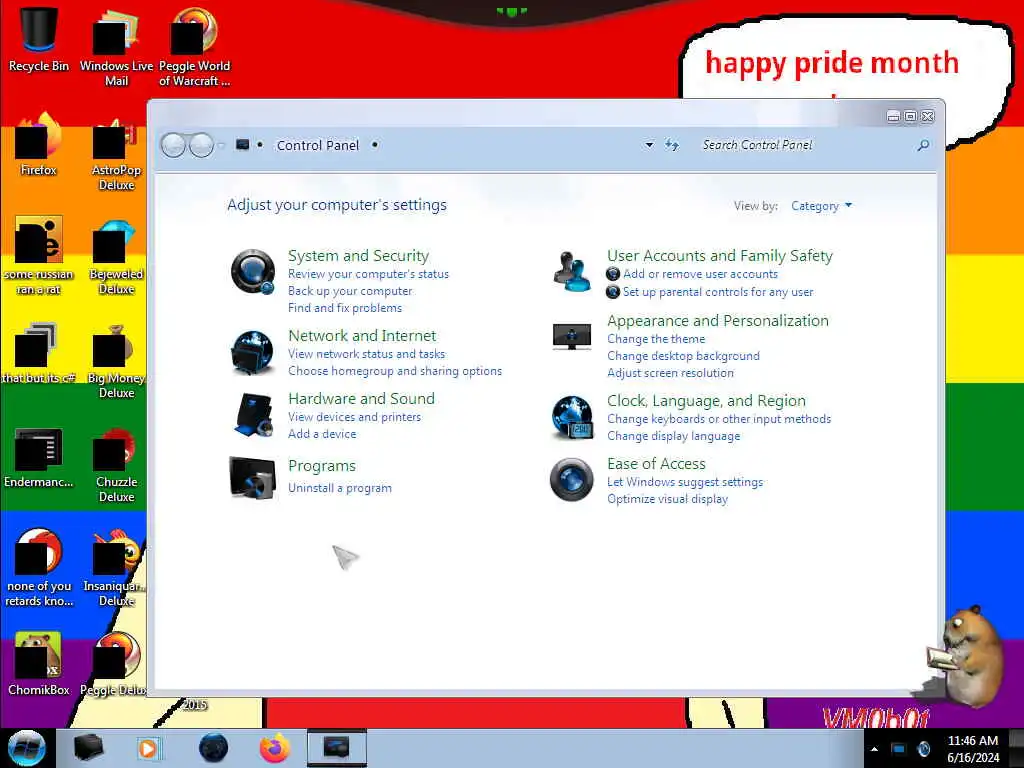Viewport: 1024px width, 768px height.
Task: Click Find and fix problems link
Action: click(x=345, y=308)
